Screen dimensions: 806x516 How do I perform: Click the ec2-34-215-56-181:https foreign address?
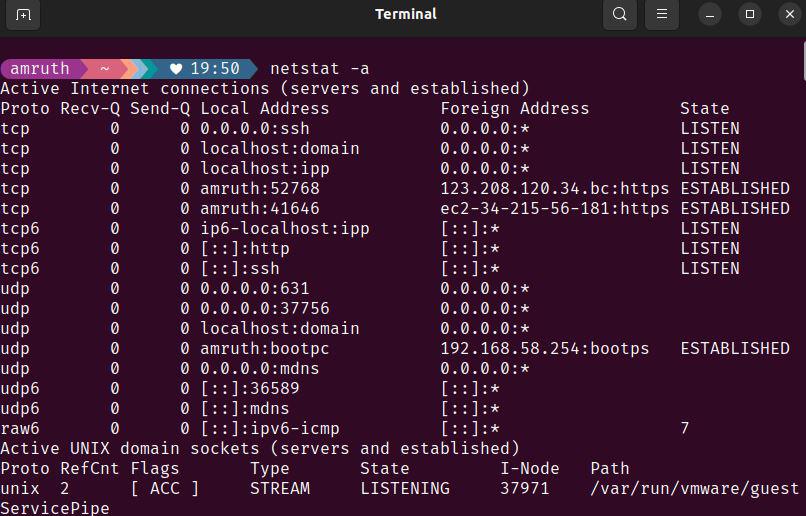click(x=554, y=209)
